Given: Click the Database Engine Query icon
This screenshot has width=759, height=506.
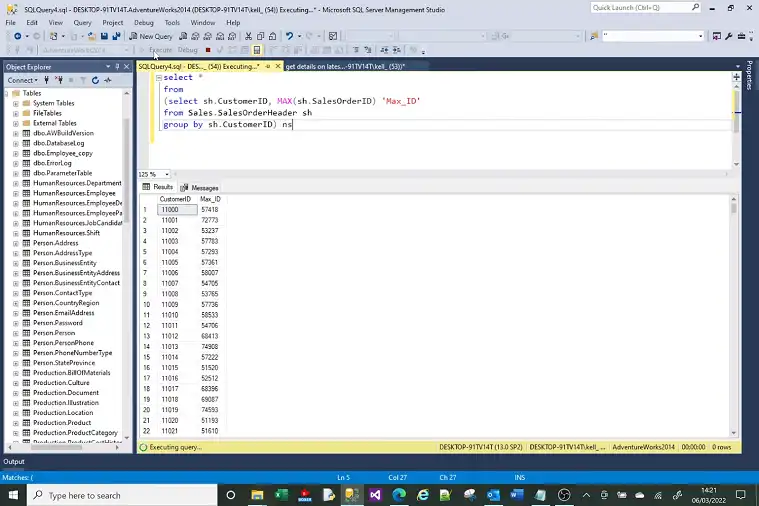Looking at the screenshot, I should [x=183, y=36].
